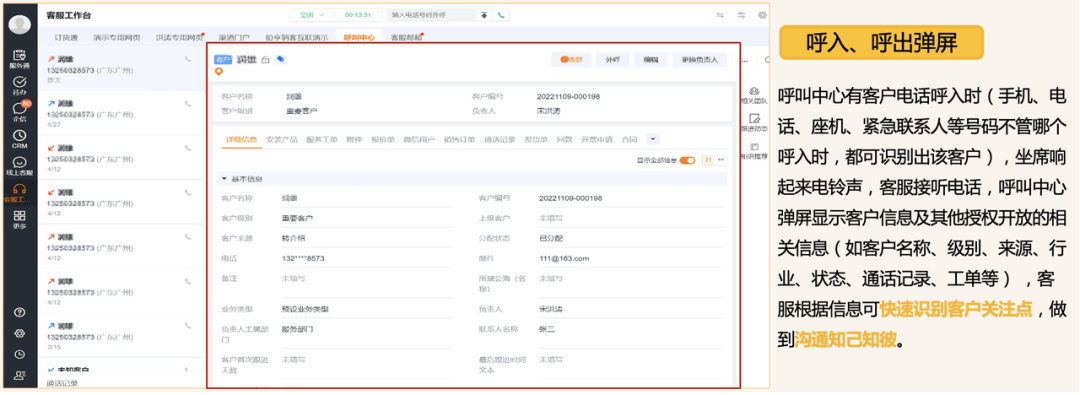
Task: Open the contacts icon at sidebar bottom
Action: 20,376
